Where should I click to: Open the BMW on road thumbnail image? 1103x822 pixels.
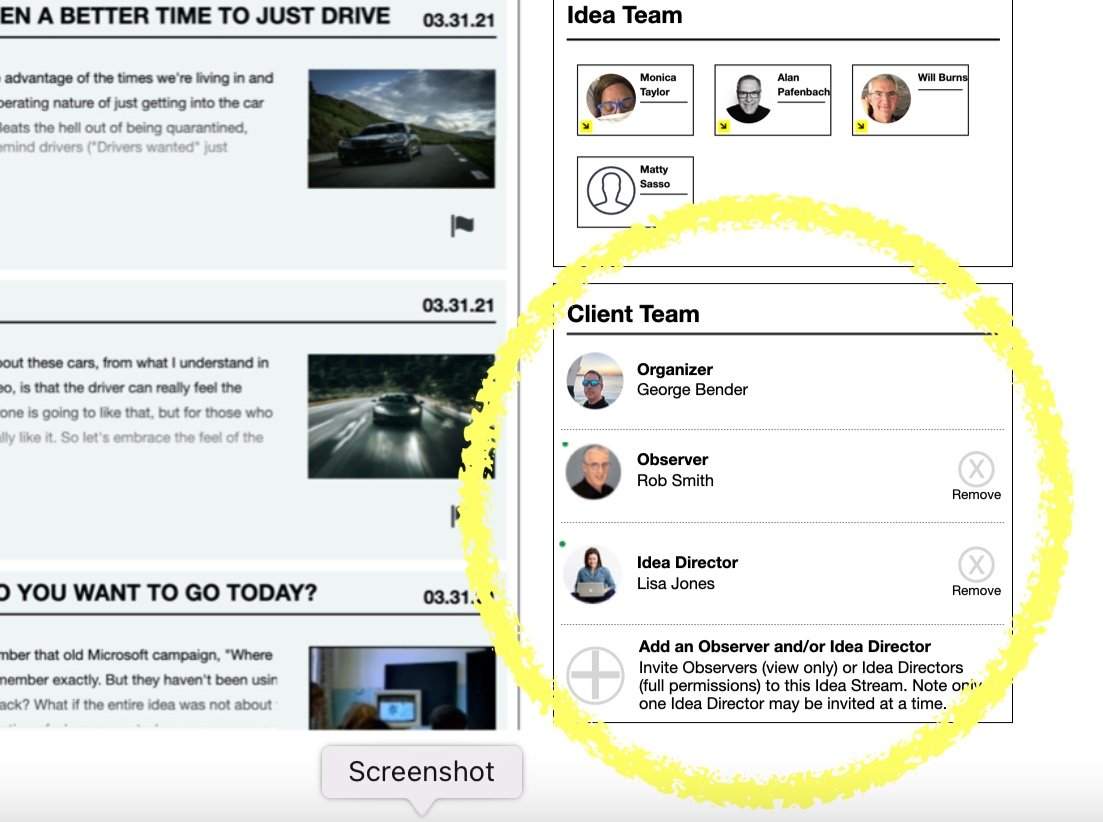point(402,129)
